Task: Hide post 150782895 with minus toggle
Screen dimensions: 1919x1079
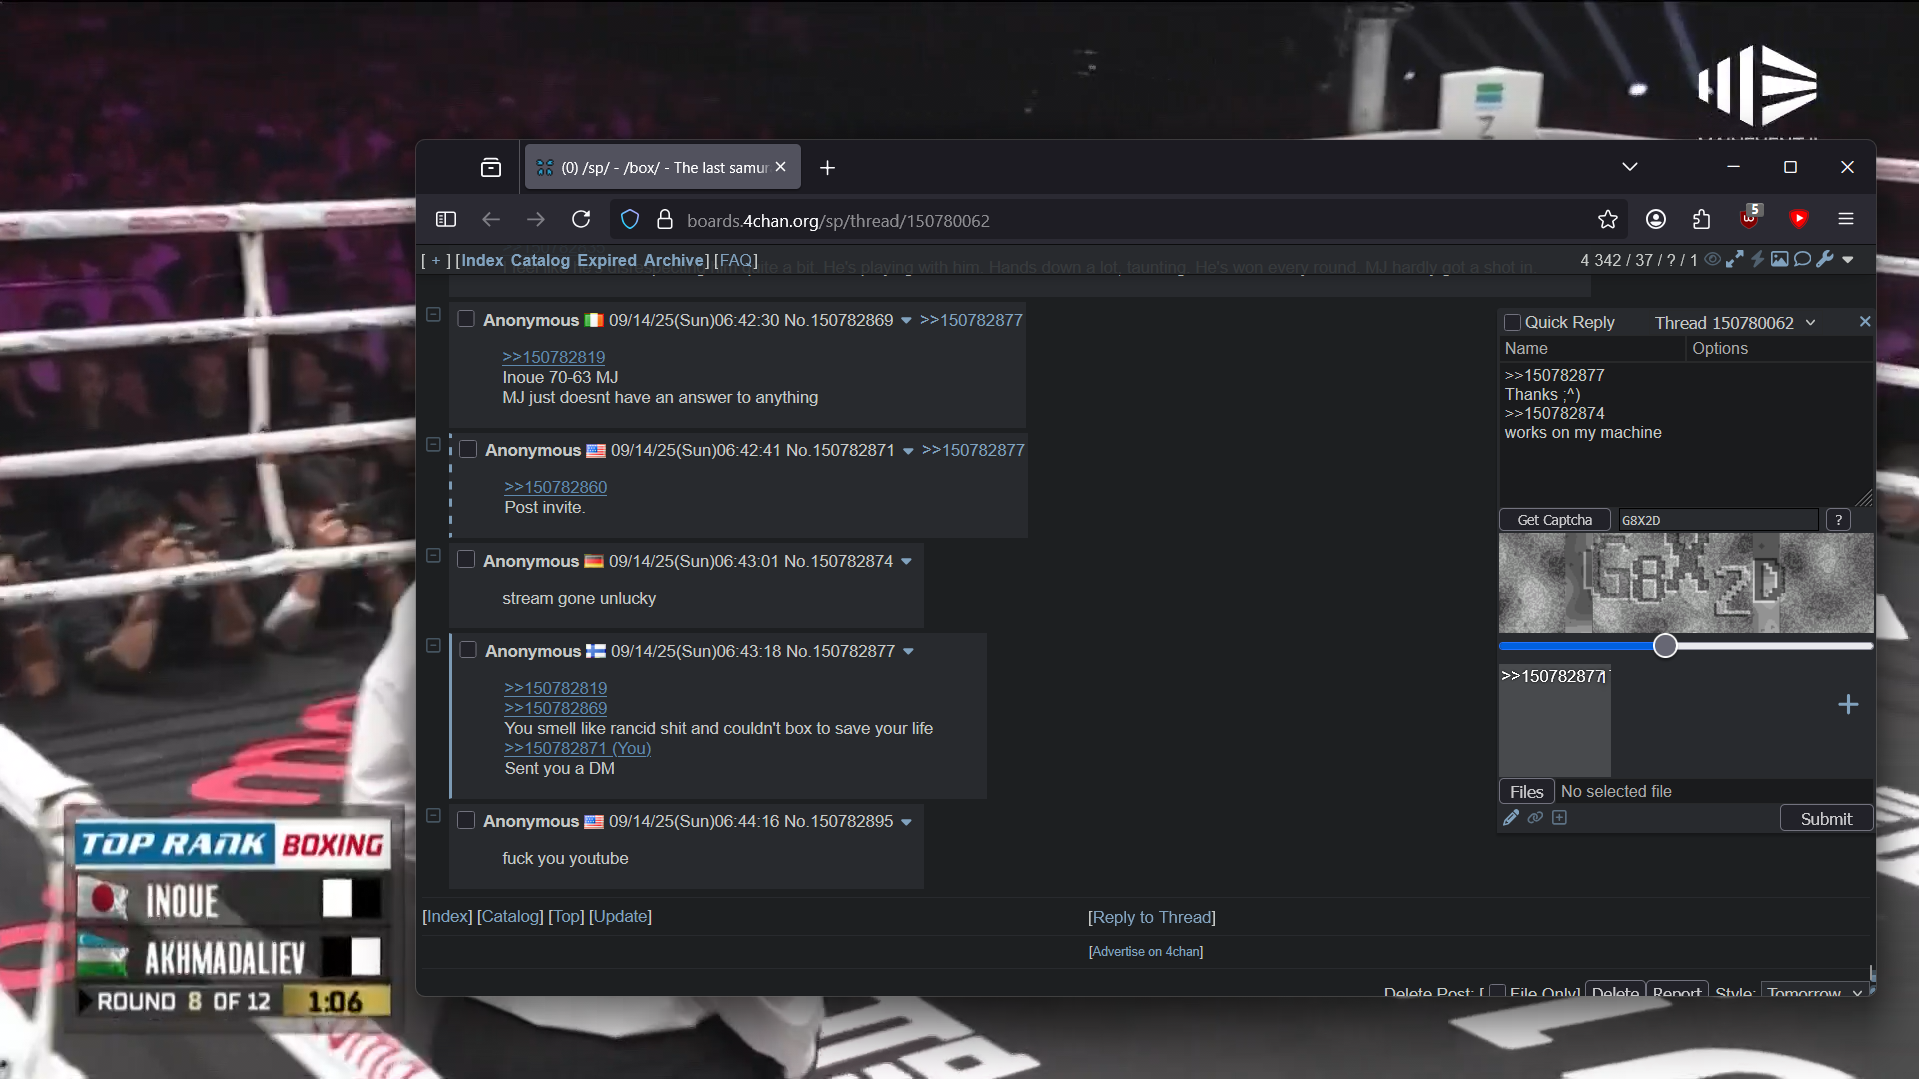Action: (x=433, y=816)
